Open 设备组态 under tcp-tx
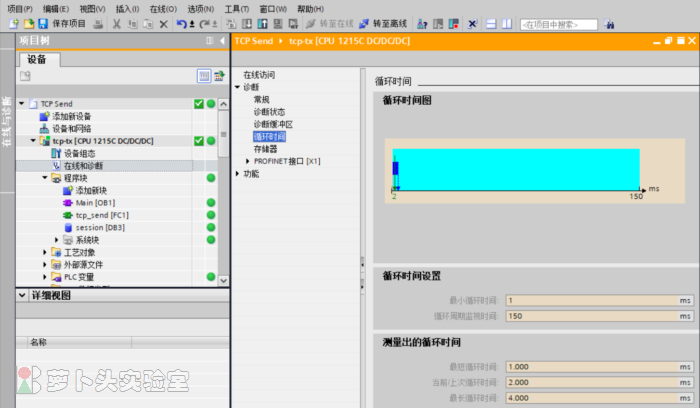The image size is (700, 408). click(79, 154)
